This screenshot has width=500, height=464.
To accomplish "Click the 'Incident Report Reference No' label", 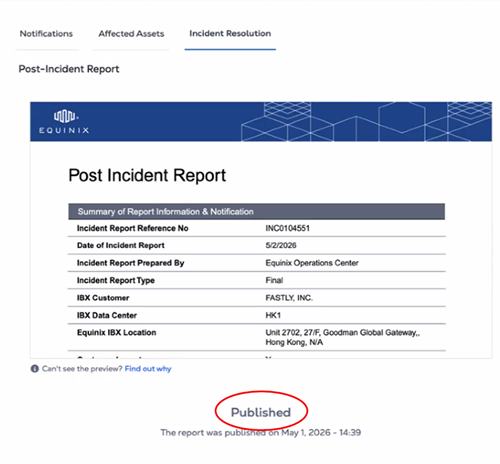I will click(133, 228).
